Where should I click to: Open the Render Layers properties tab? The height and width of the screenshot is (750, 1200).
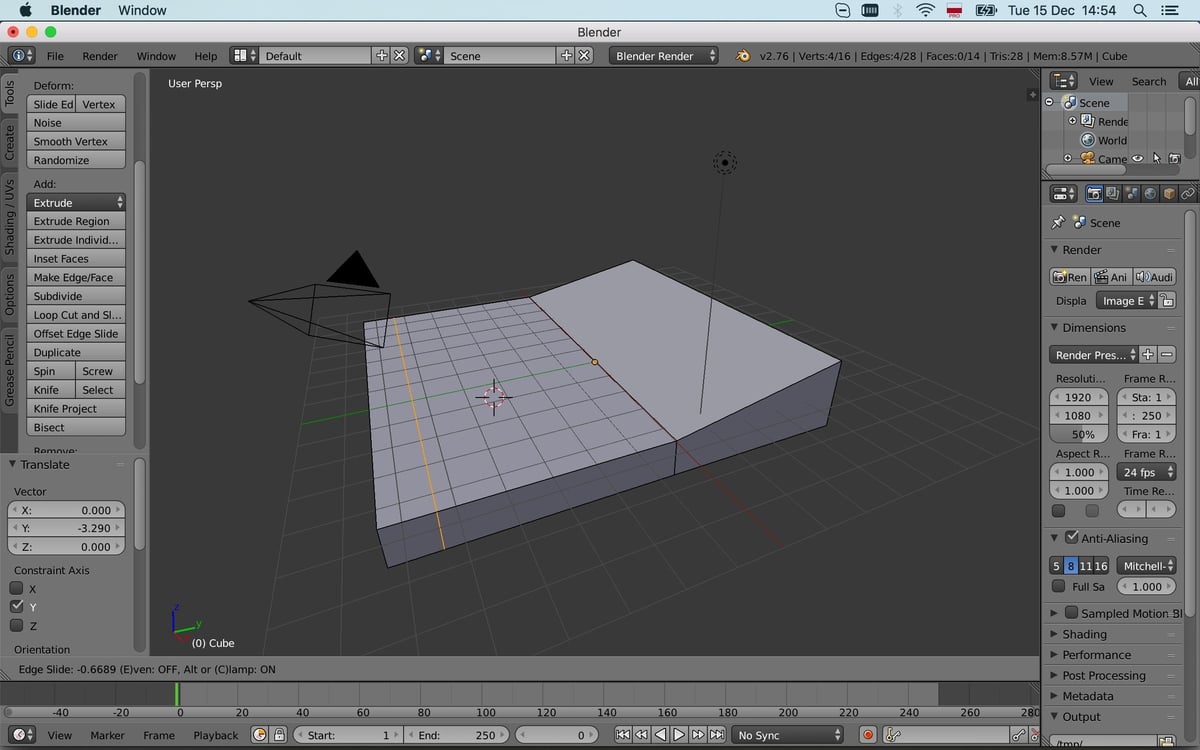click(1111, 193)
